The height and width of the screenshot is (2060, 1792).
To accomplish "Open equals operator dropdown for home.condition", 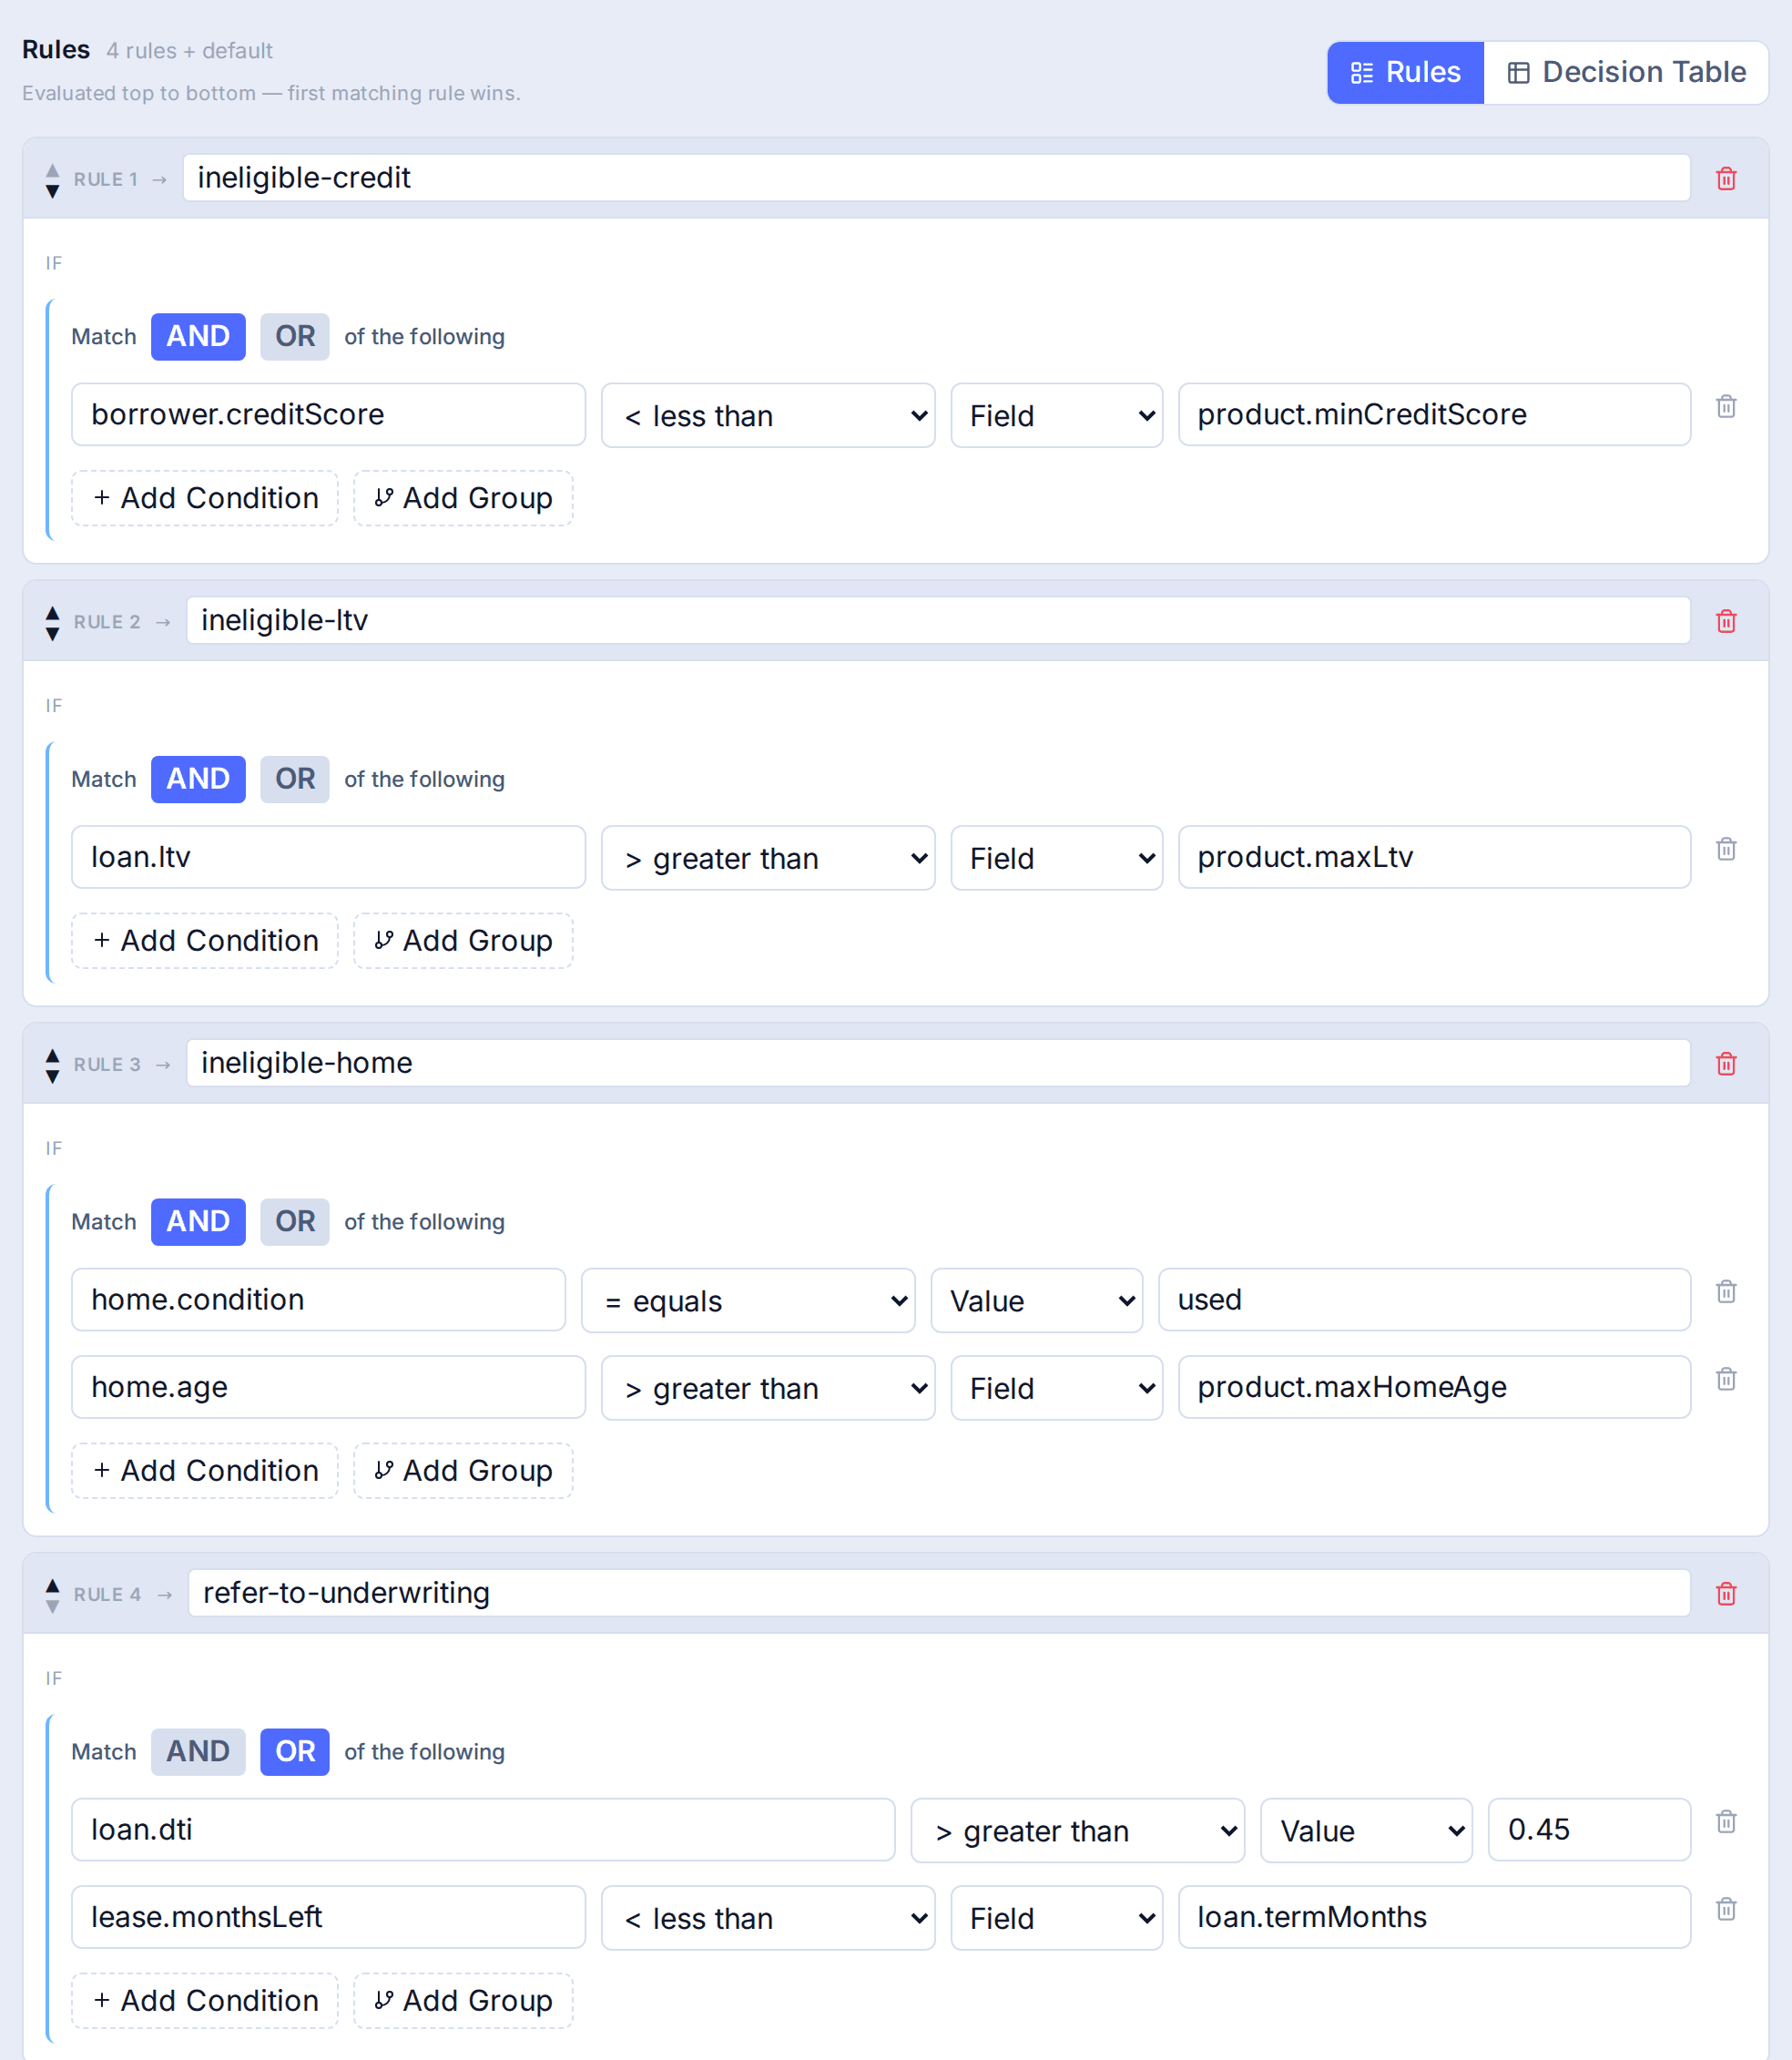I will click(x=747, y=1300).
